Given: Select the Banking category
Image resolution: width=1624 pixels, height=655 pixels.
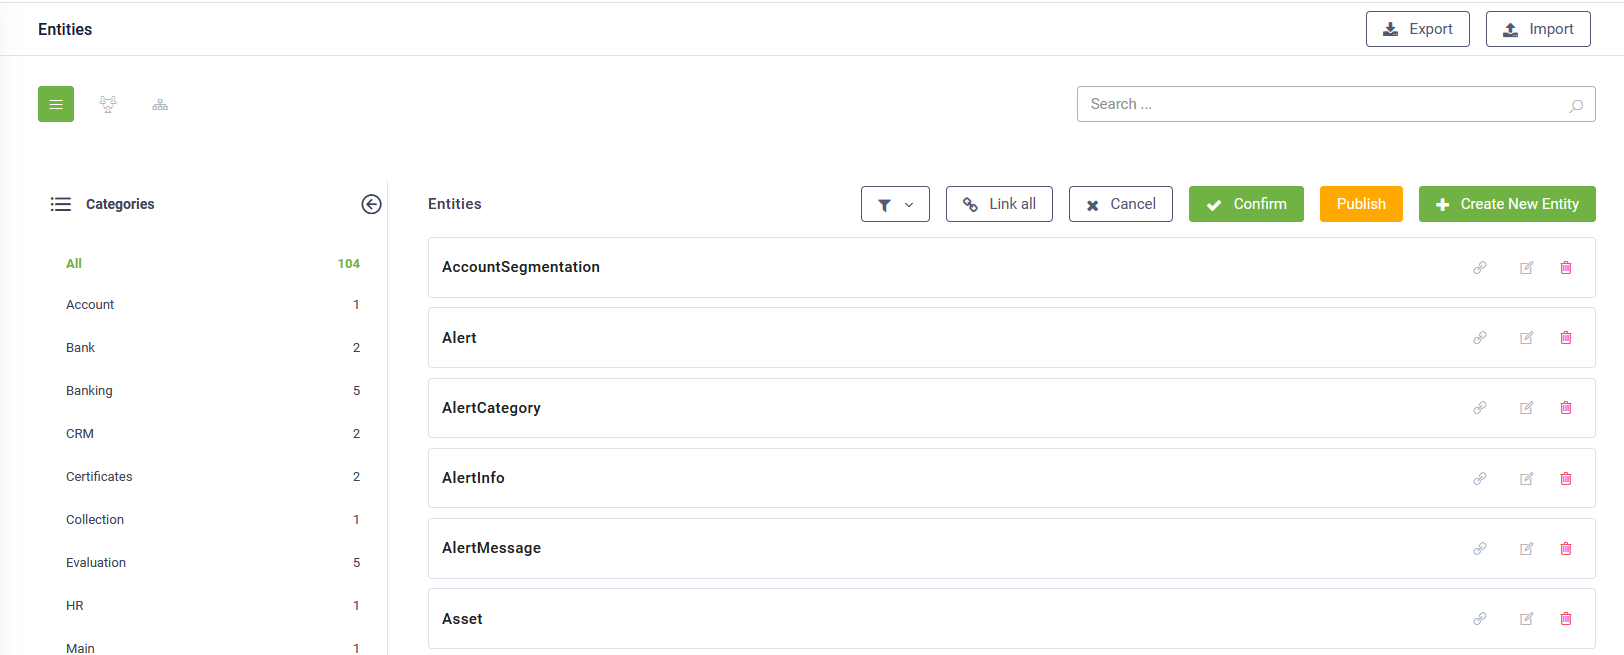Looking at the screenshot, I should click(x=89, y=391).
